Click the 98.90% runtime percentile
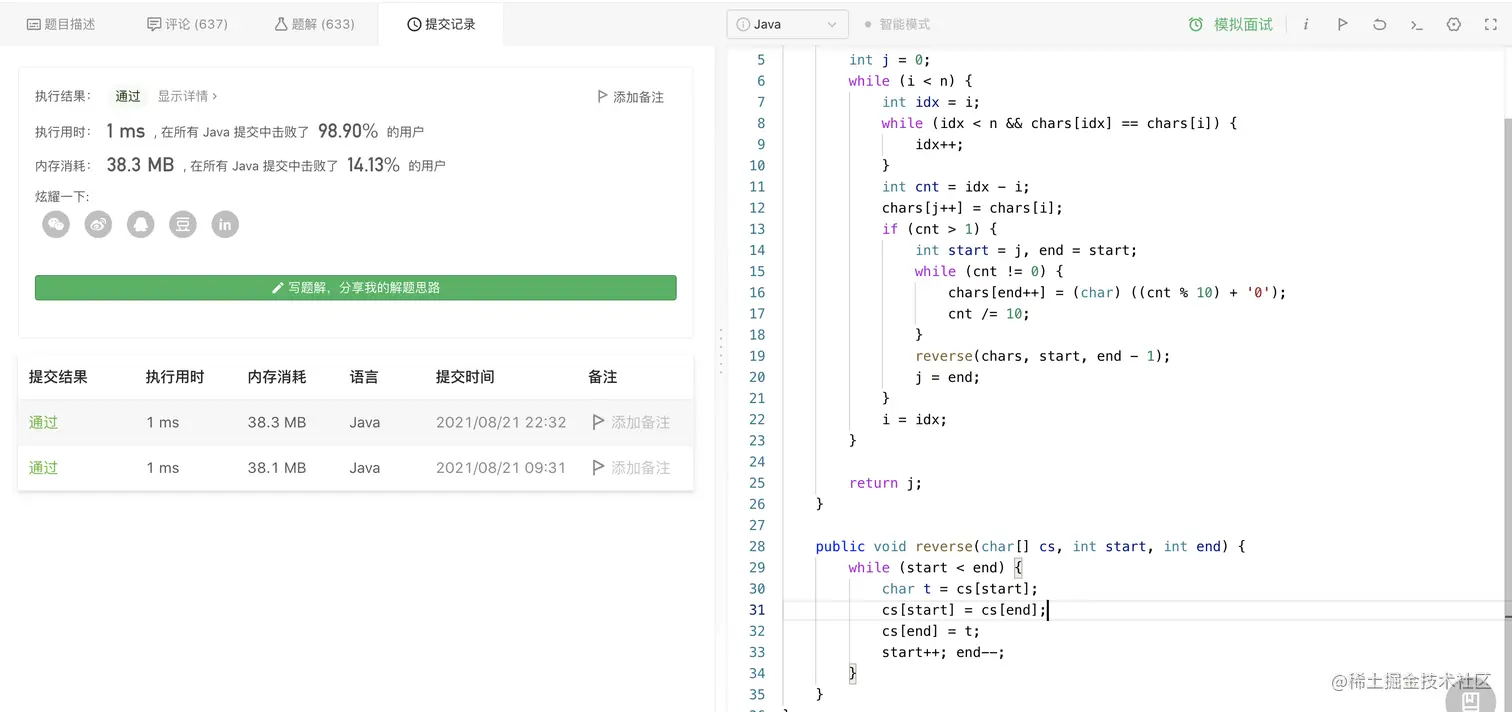1512x712 pixels. point(348,131)
